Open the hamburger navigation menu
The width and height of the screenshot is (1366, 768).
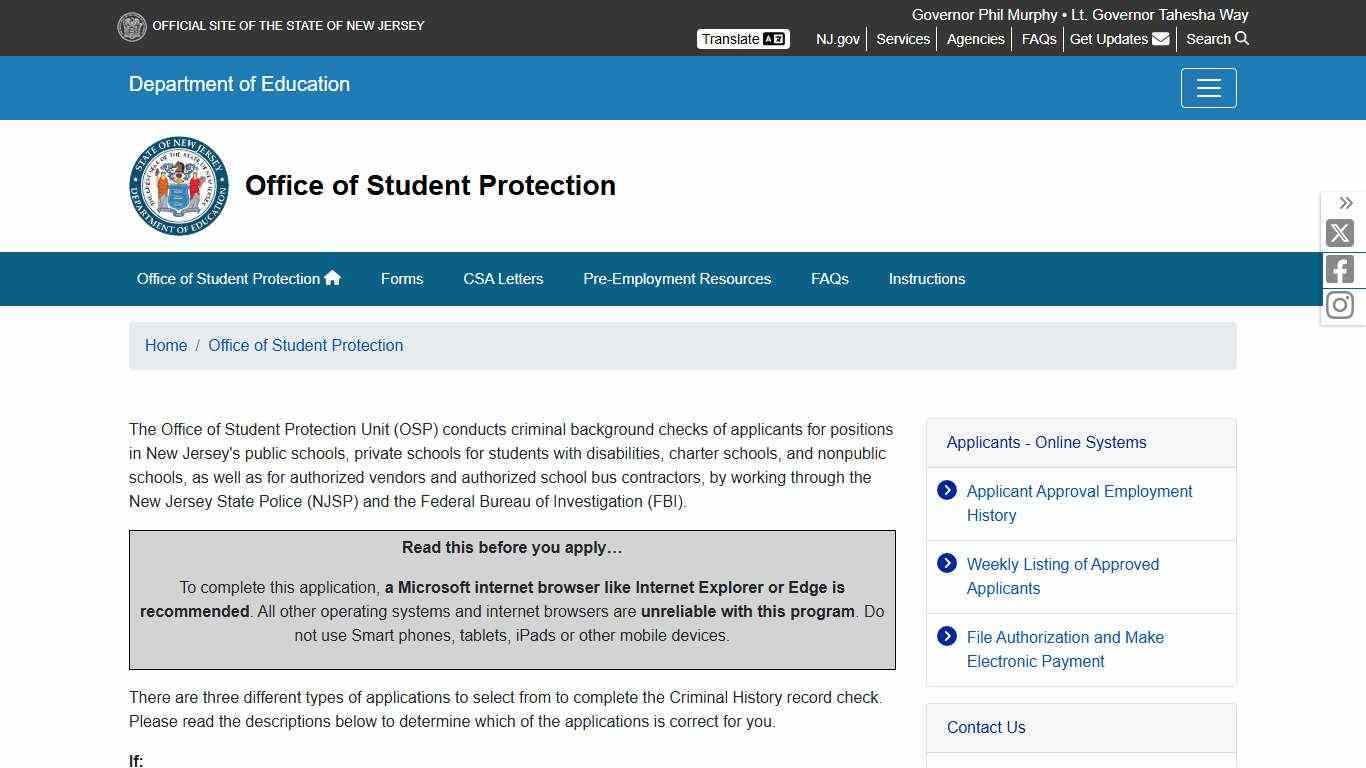pyautogui.click(x=1208, y=88)
